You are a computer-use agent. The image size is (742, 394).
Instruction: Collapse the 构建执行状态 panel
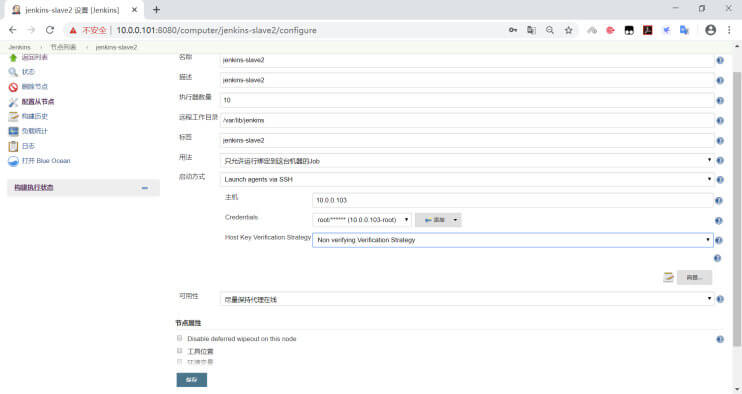[145, 188]
